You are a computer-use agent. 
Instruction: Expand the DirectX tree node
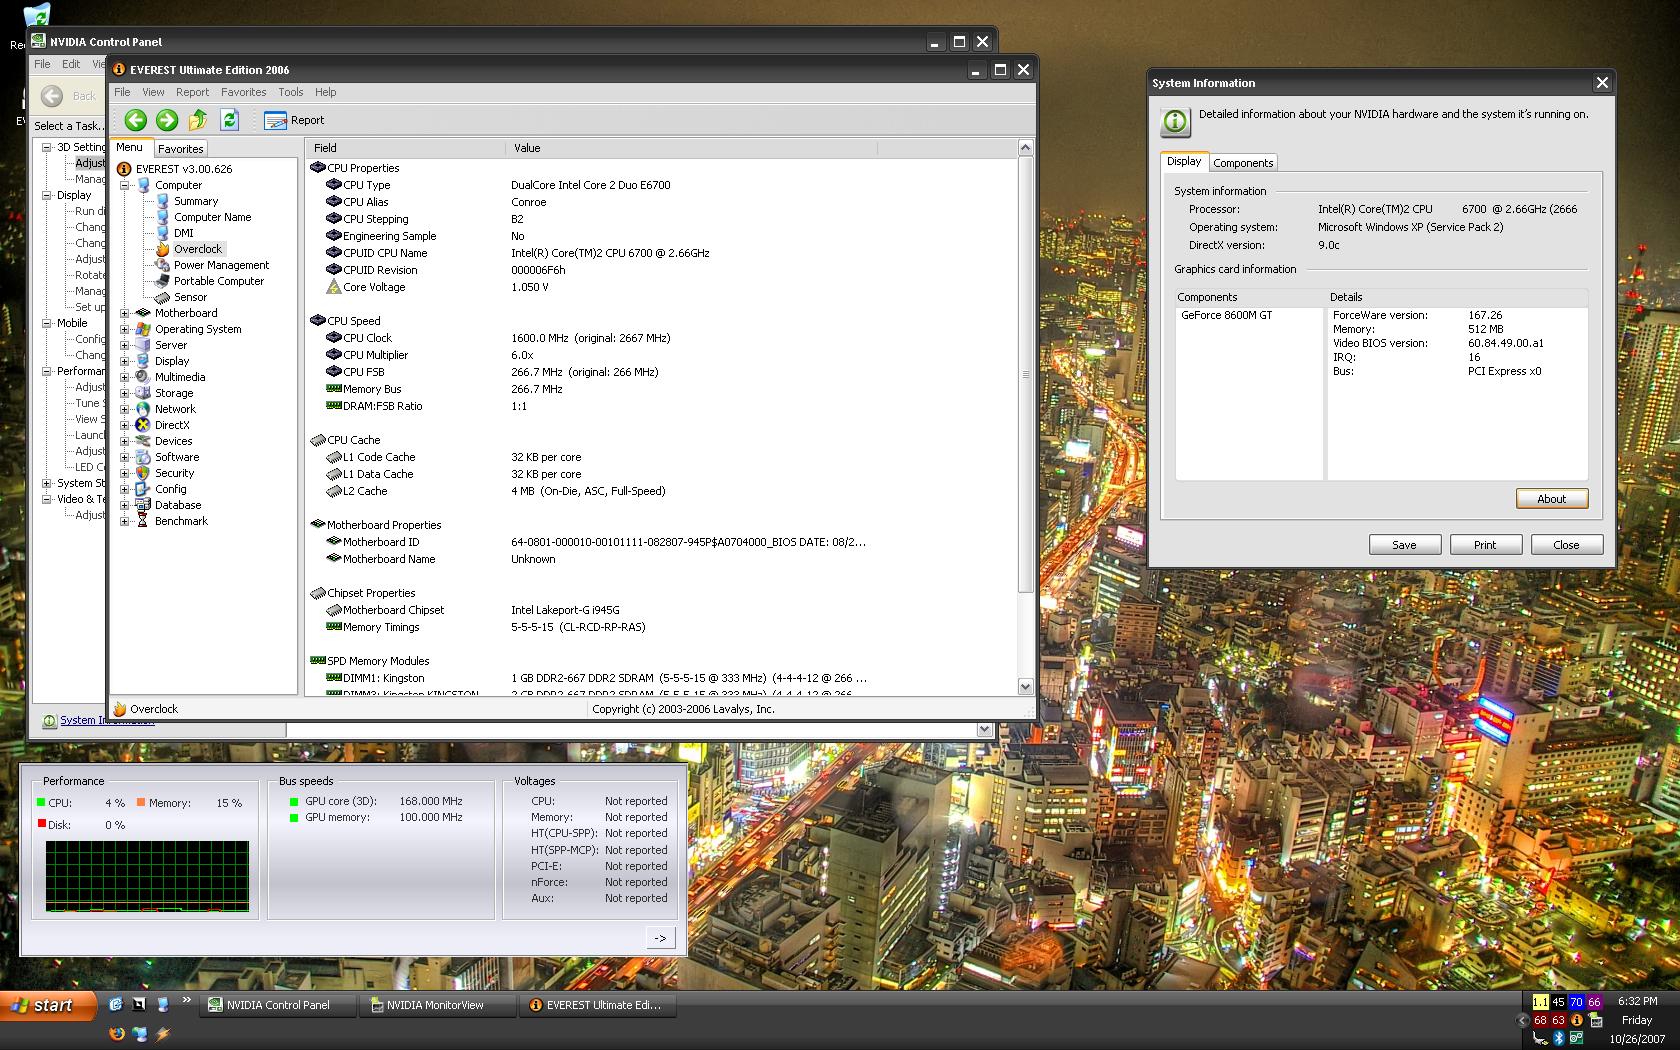(x=125, y=425)
